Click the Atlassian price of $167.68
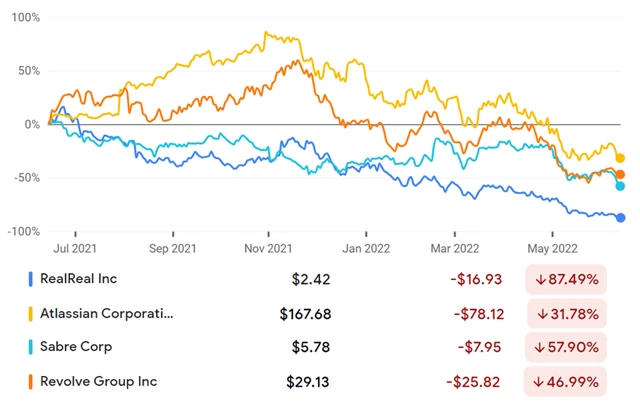Screen dimensions: 640x406 tap(307, 314)
